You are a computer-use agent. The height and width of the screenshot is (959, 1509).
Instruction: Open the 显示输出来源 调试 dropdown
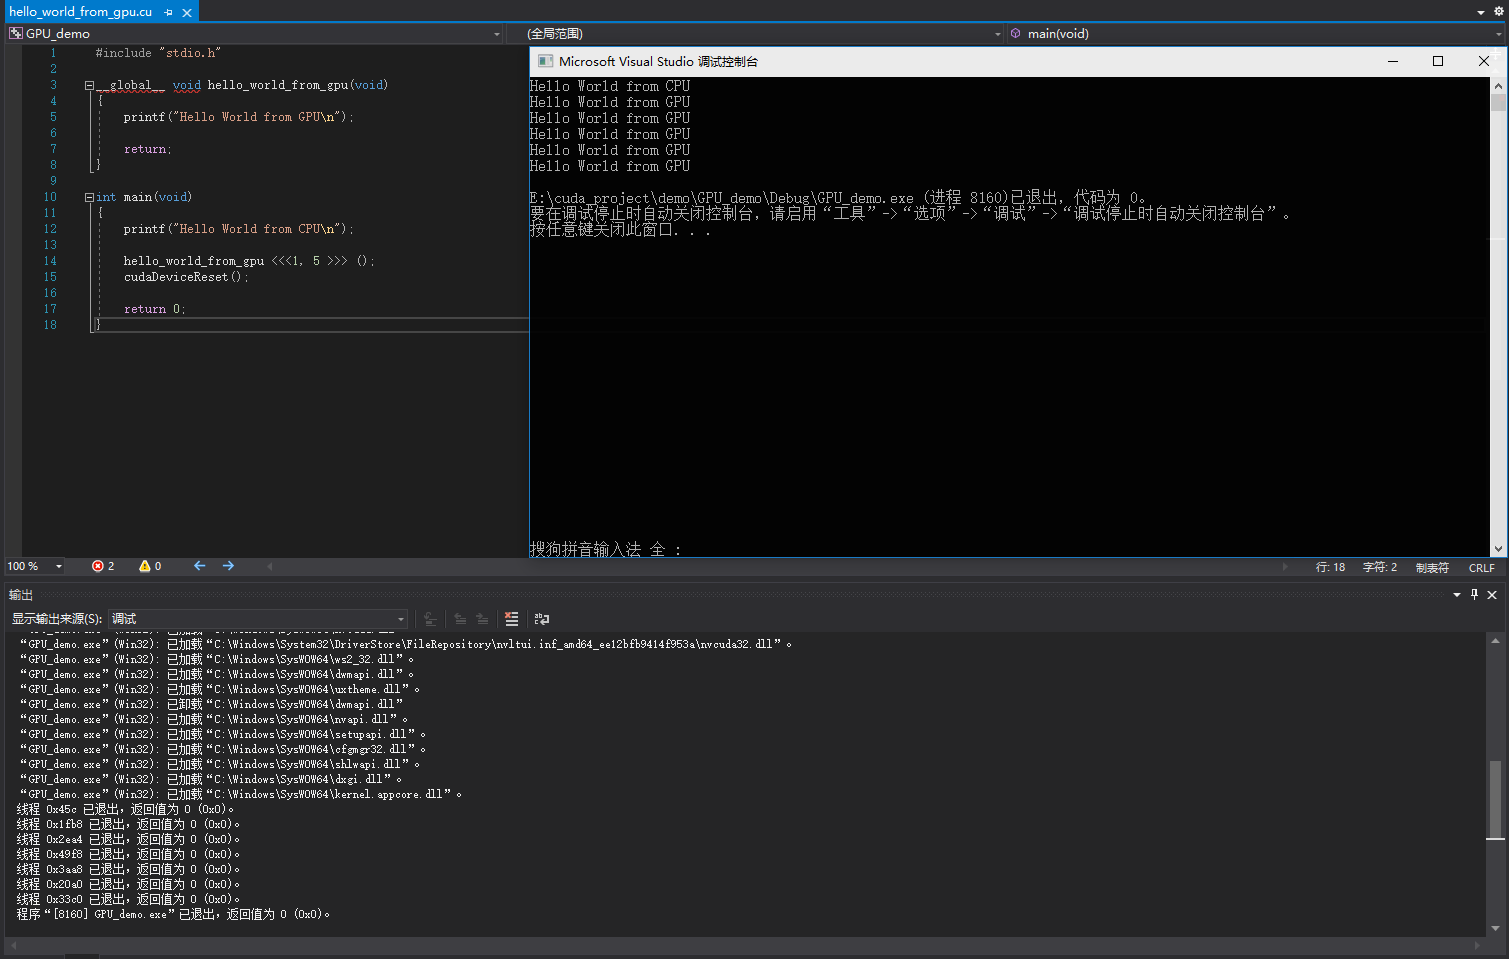click(258, 619)
